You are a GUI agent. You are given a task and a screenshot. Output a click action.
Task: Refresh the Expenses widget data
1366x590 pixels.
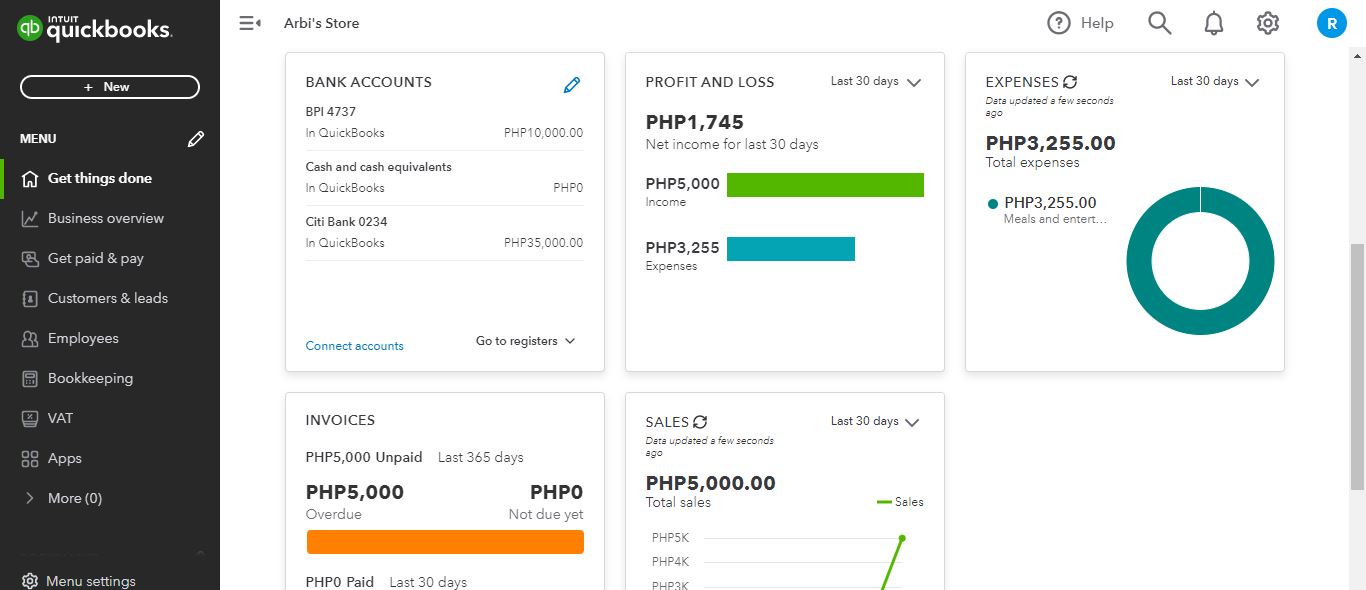1070,82
